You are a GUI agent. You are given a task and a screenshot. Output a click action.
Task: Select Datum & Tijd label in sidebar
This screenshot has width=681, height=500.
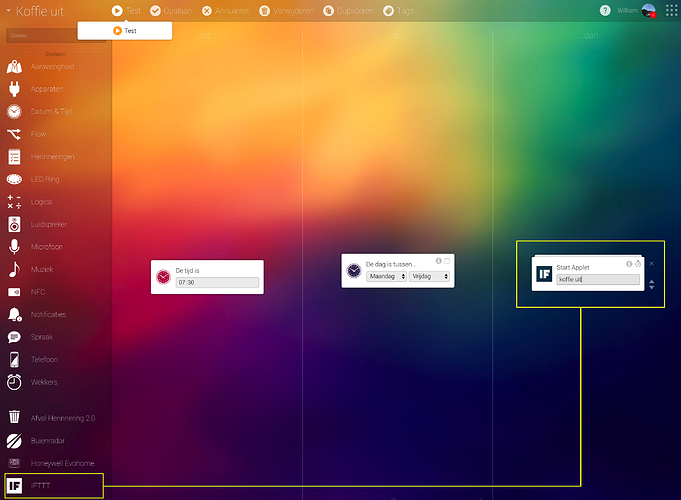pos(51,112)
